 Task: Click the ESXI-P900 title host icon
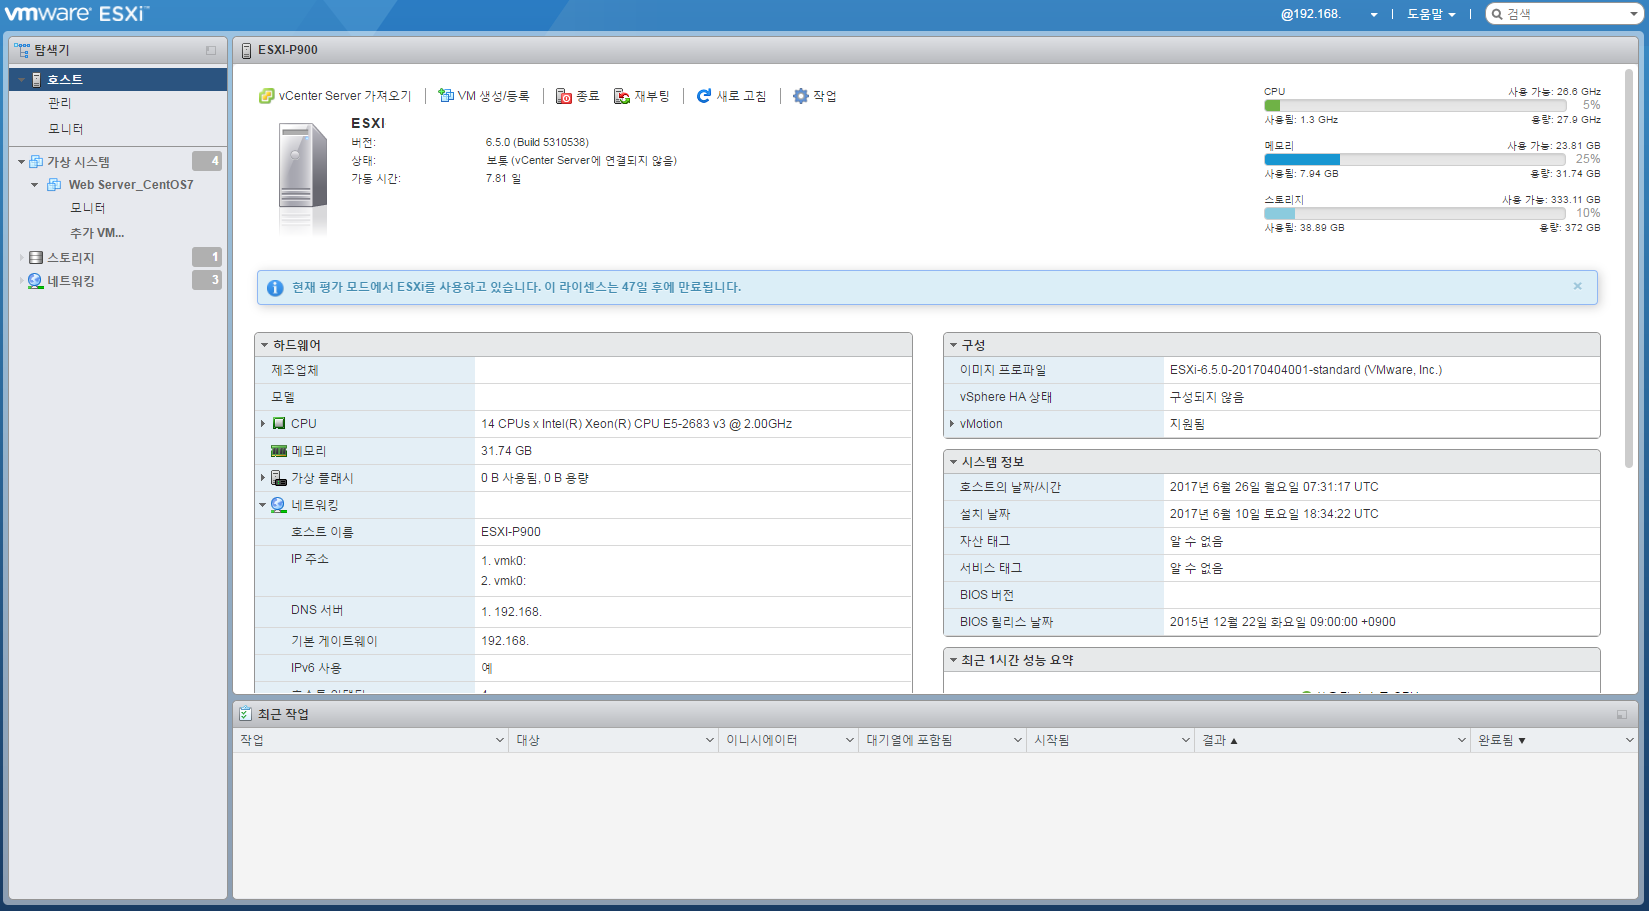coord(246,50)
